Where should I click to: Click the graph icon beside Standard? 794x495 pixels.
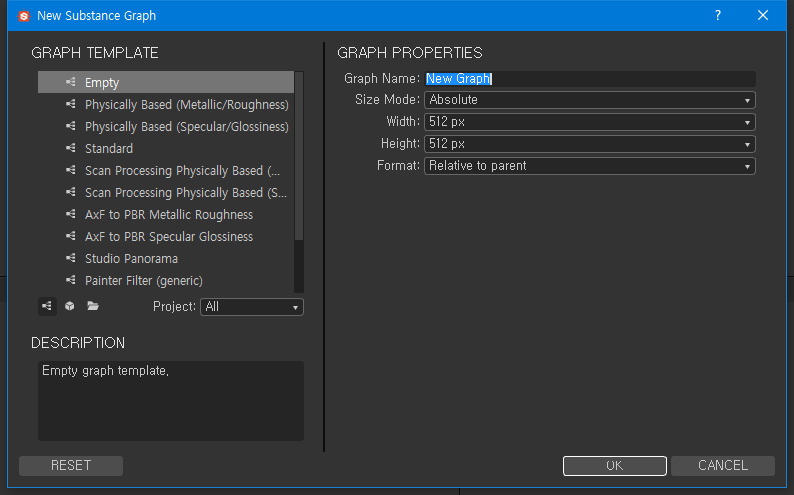point(71,148)
